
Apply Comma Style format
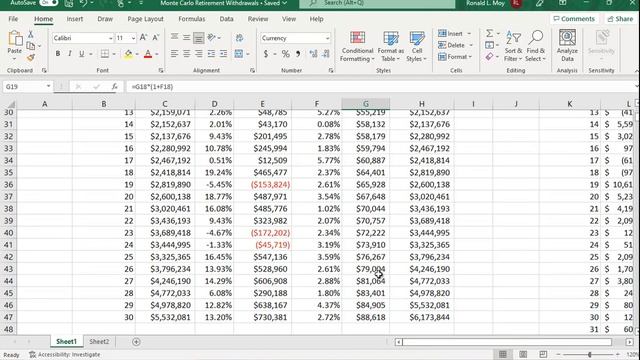(298, 54)
